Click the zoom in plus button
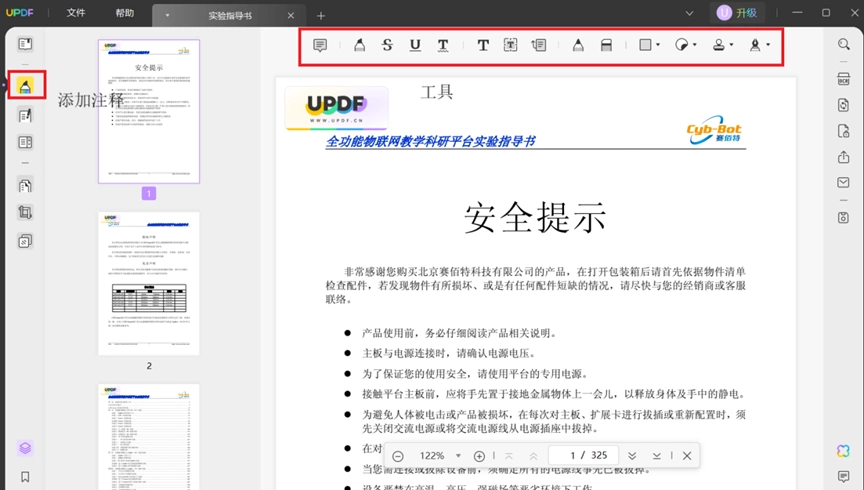 [x=479, y=456]
